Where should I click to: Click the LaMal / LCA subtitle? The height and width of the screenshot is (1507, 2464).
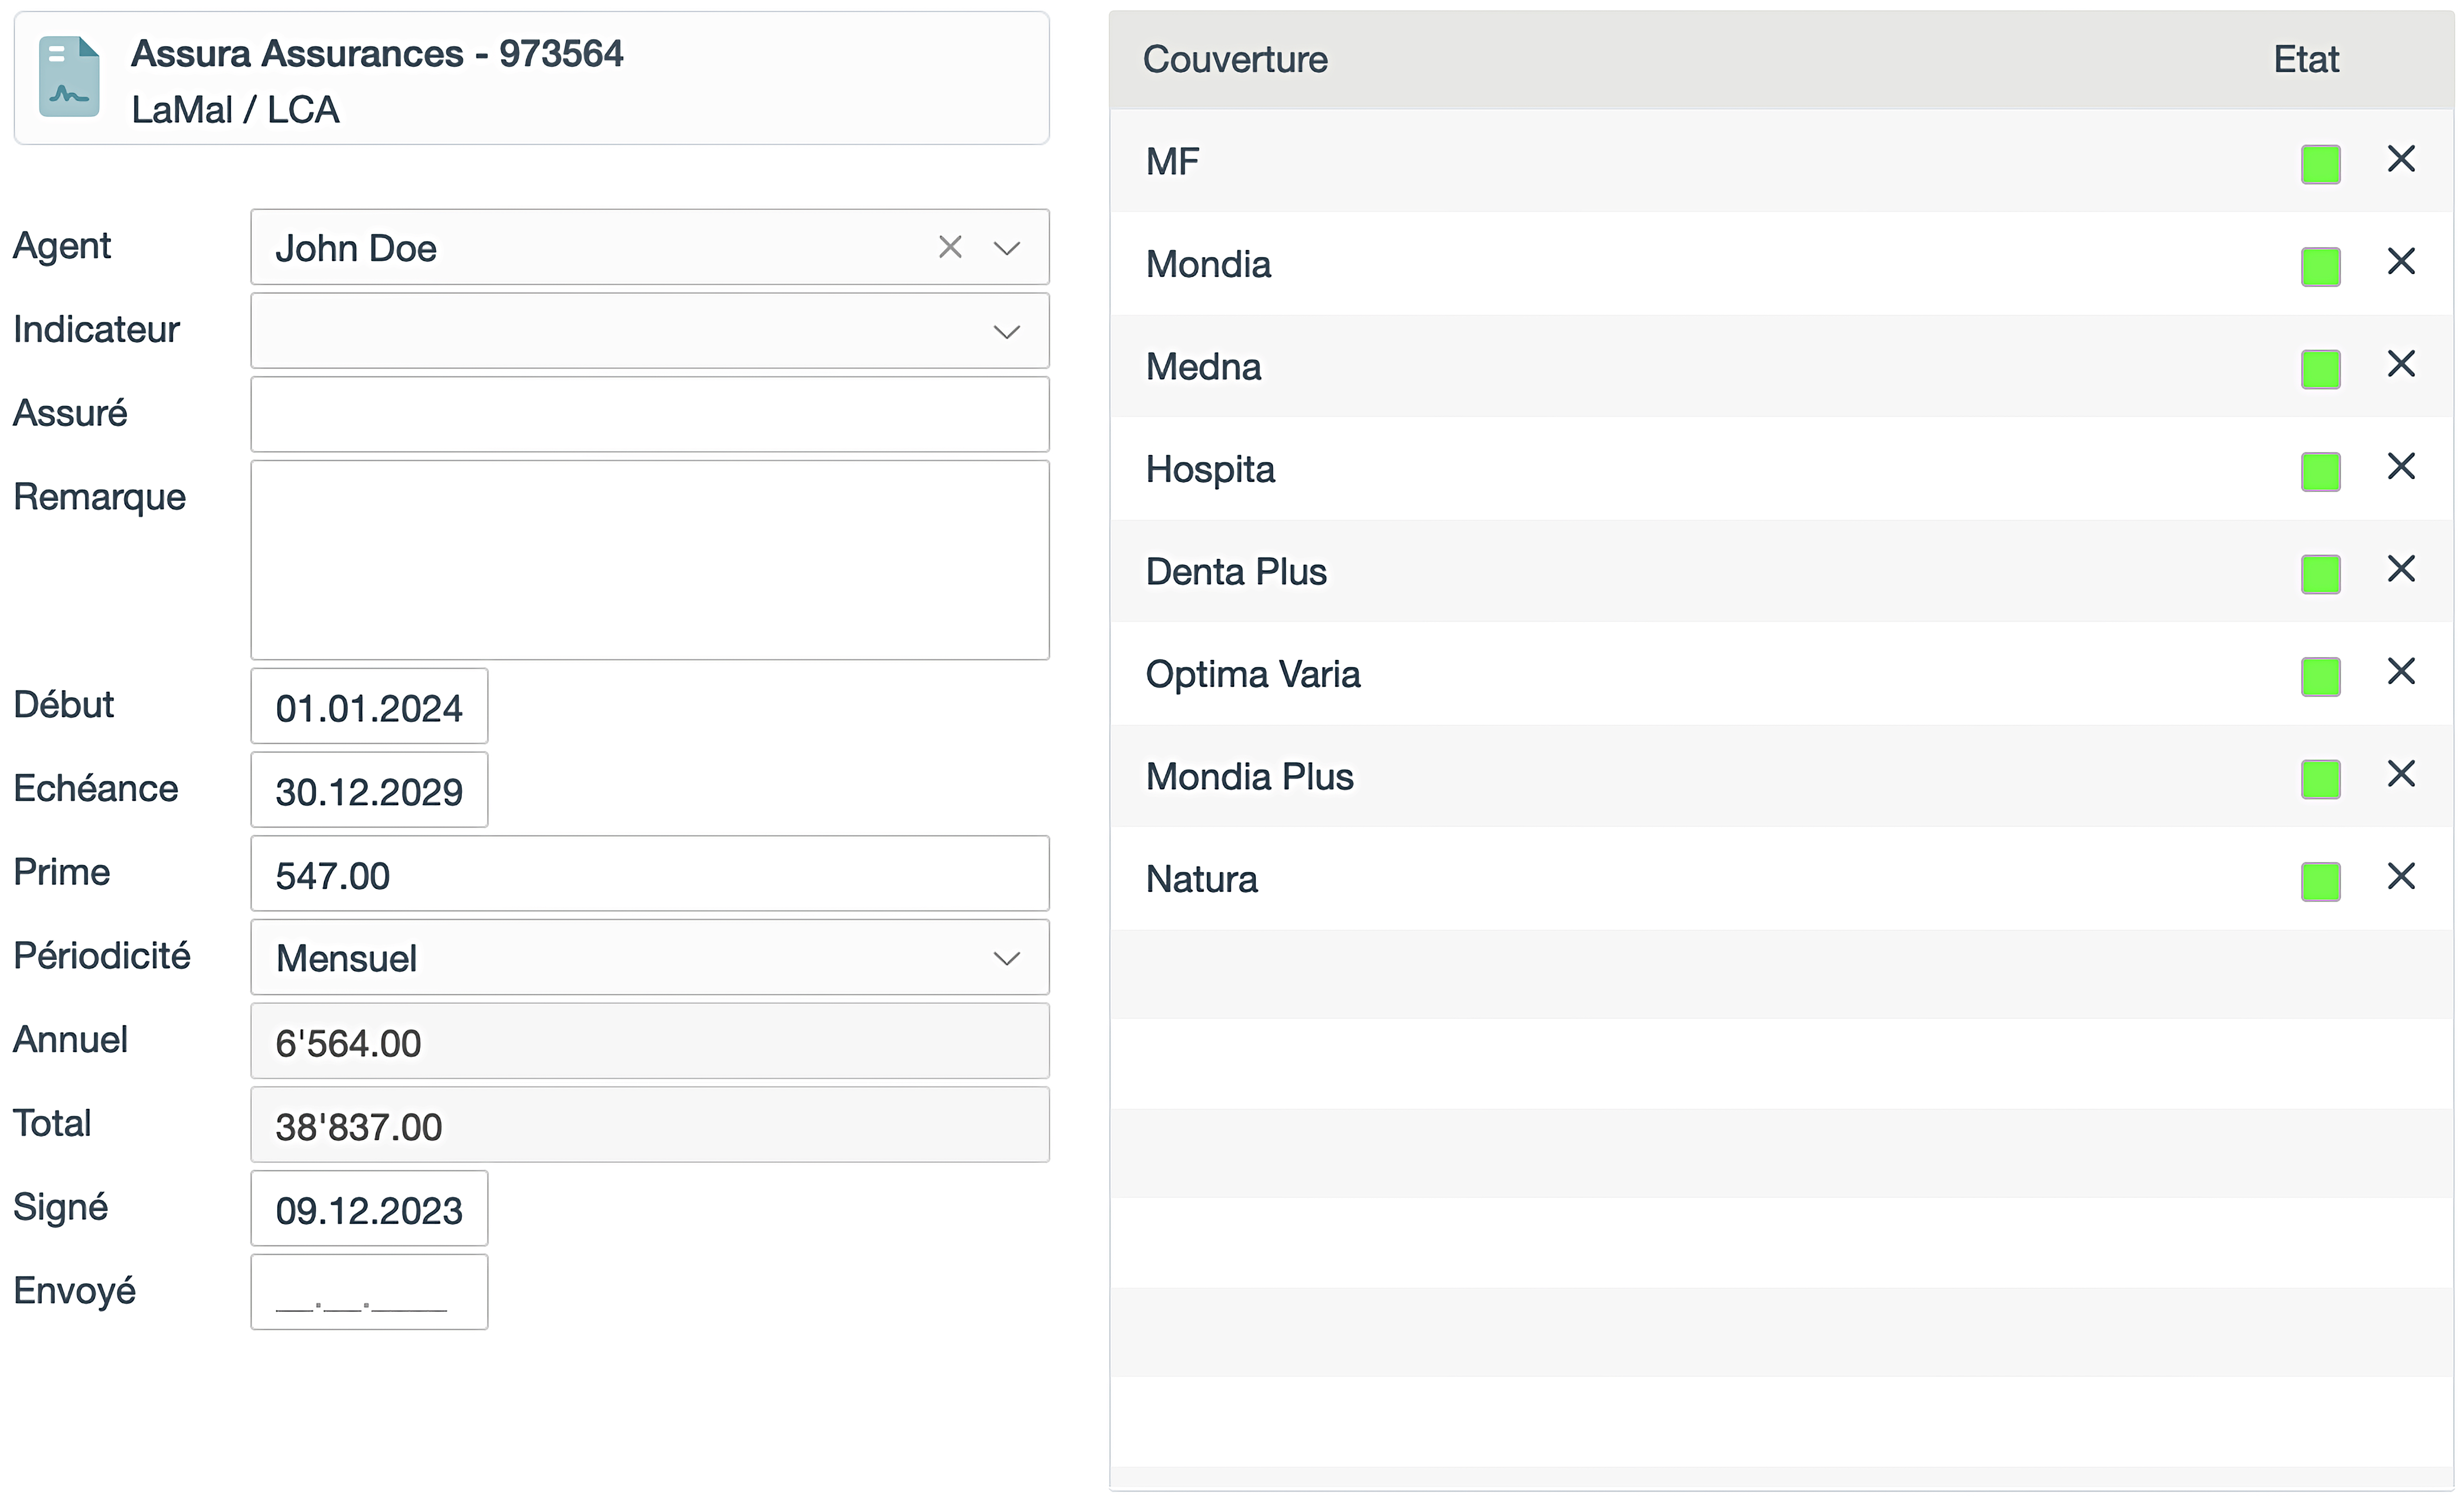point(235,110)
